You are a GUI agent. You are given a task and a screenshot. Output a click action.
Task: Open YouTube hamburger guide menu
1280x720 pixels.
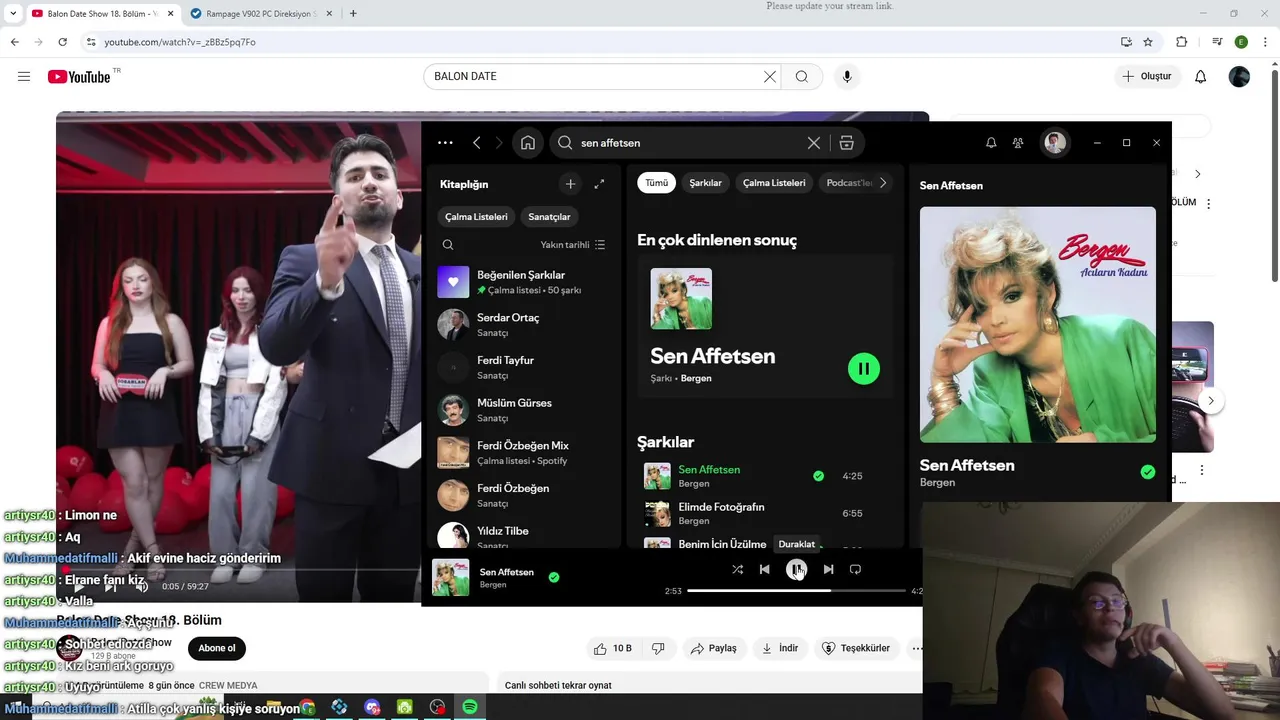[24, 76]
